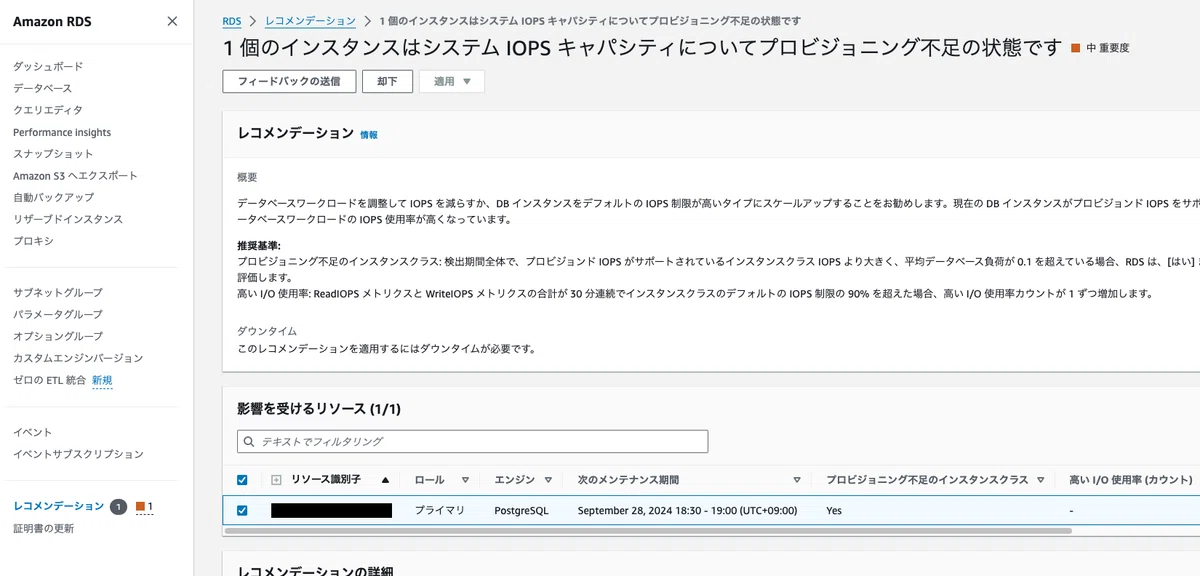
Task: Open the 適用 dropdown
Action: click(453, 81)
